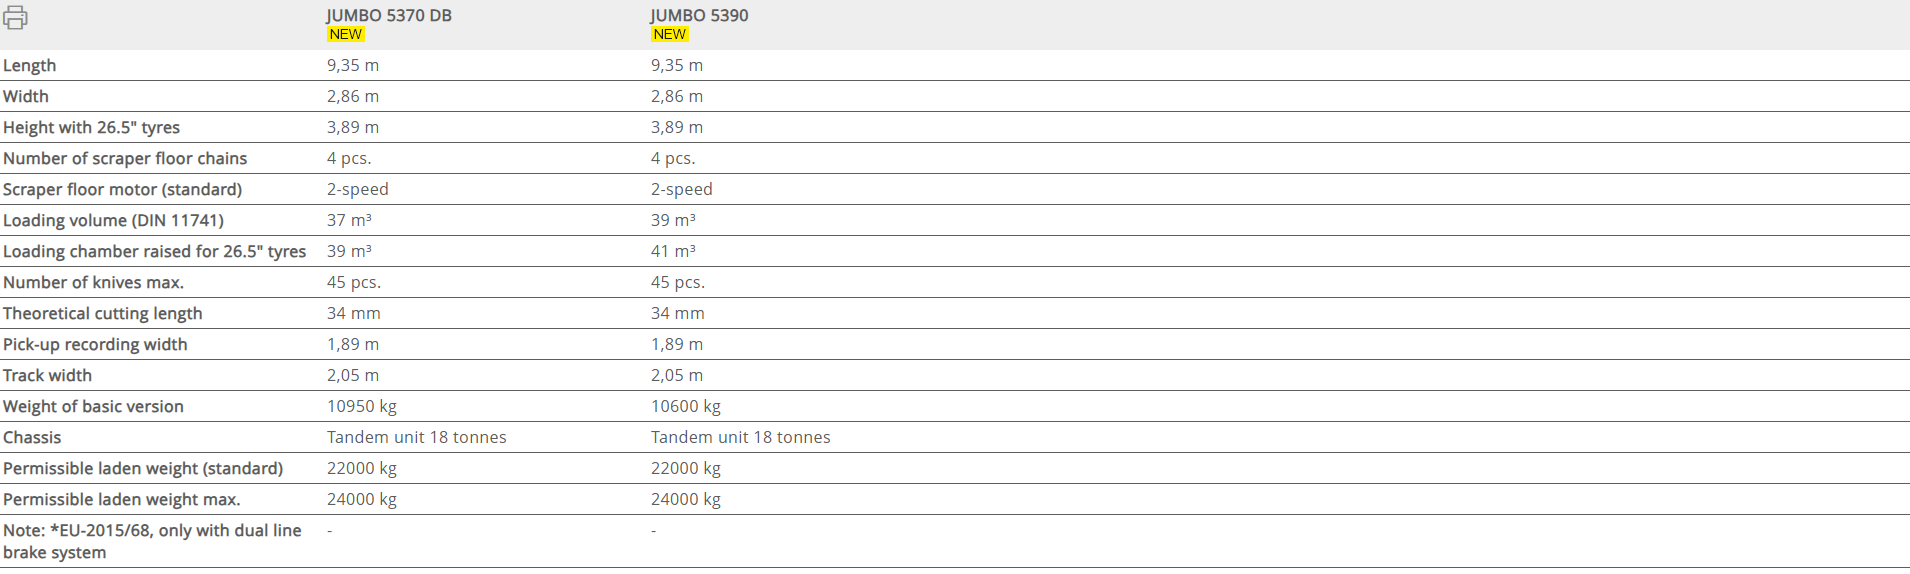Viewport: 1910px width, 574px height.
Task: Click the EU-2015/68 dual line brake note
Action: point(152,541)
